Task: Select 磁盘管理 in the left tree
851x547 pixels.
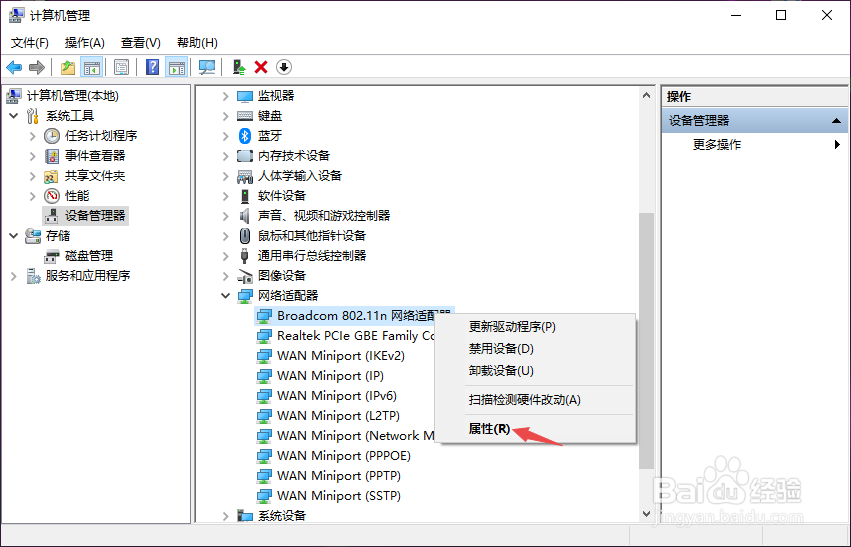Action: [89, 256]
